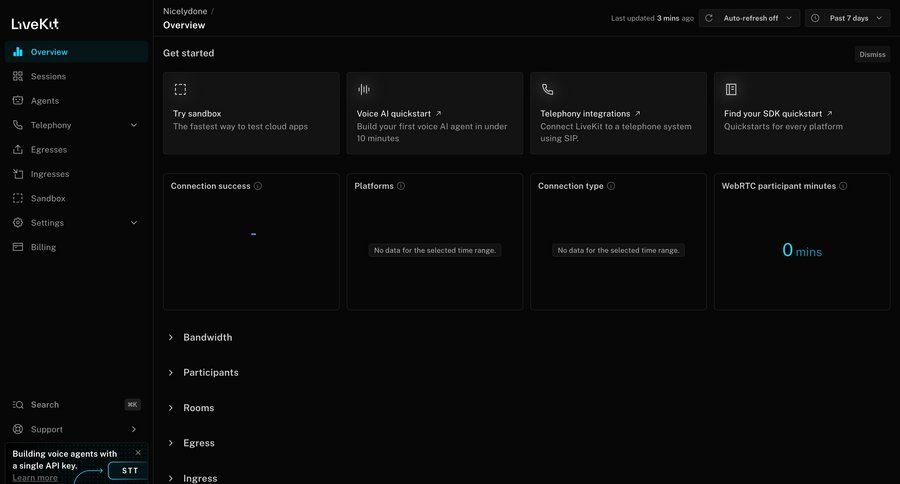Dismiss the Get started section
Image resolution: width=900 pixels, height=484 pixels.
point(872,54)
